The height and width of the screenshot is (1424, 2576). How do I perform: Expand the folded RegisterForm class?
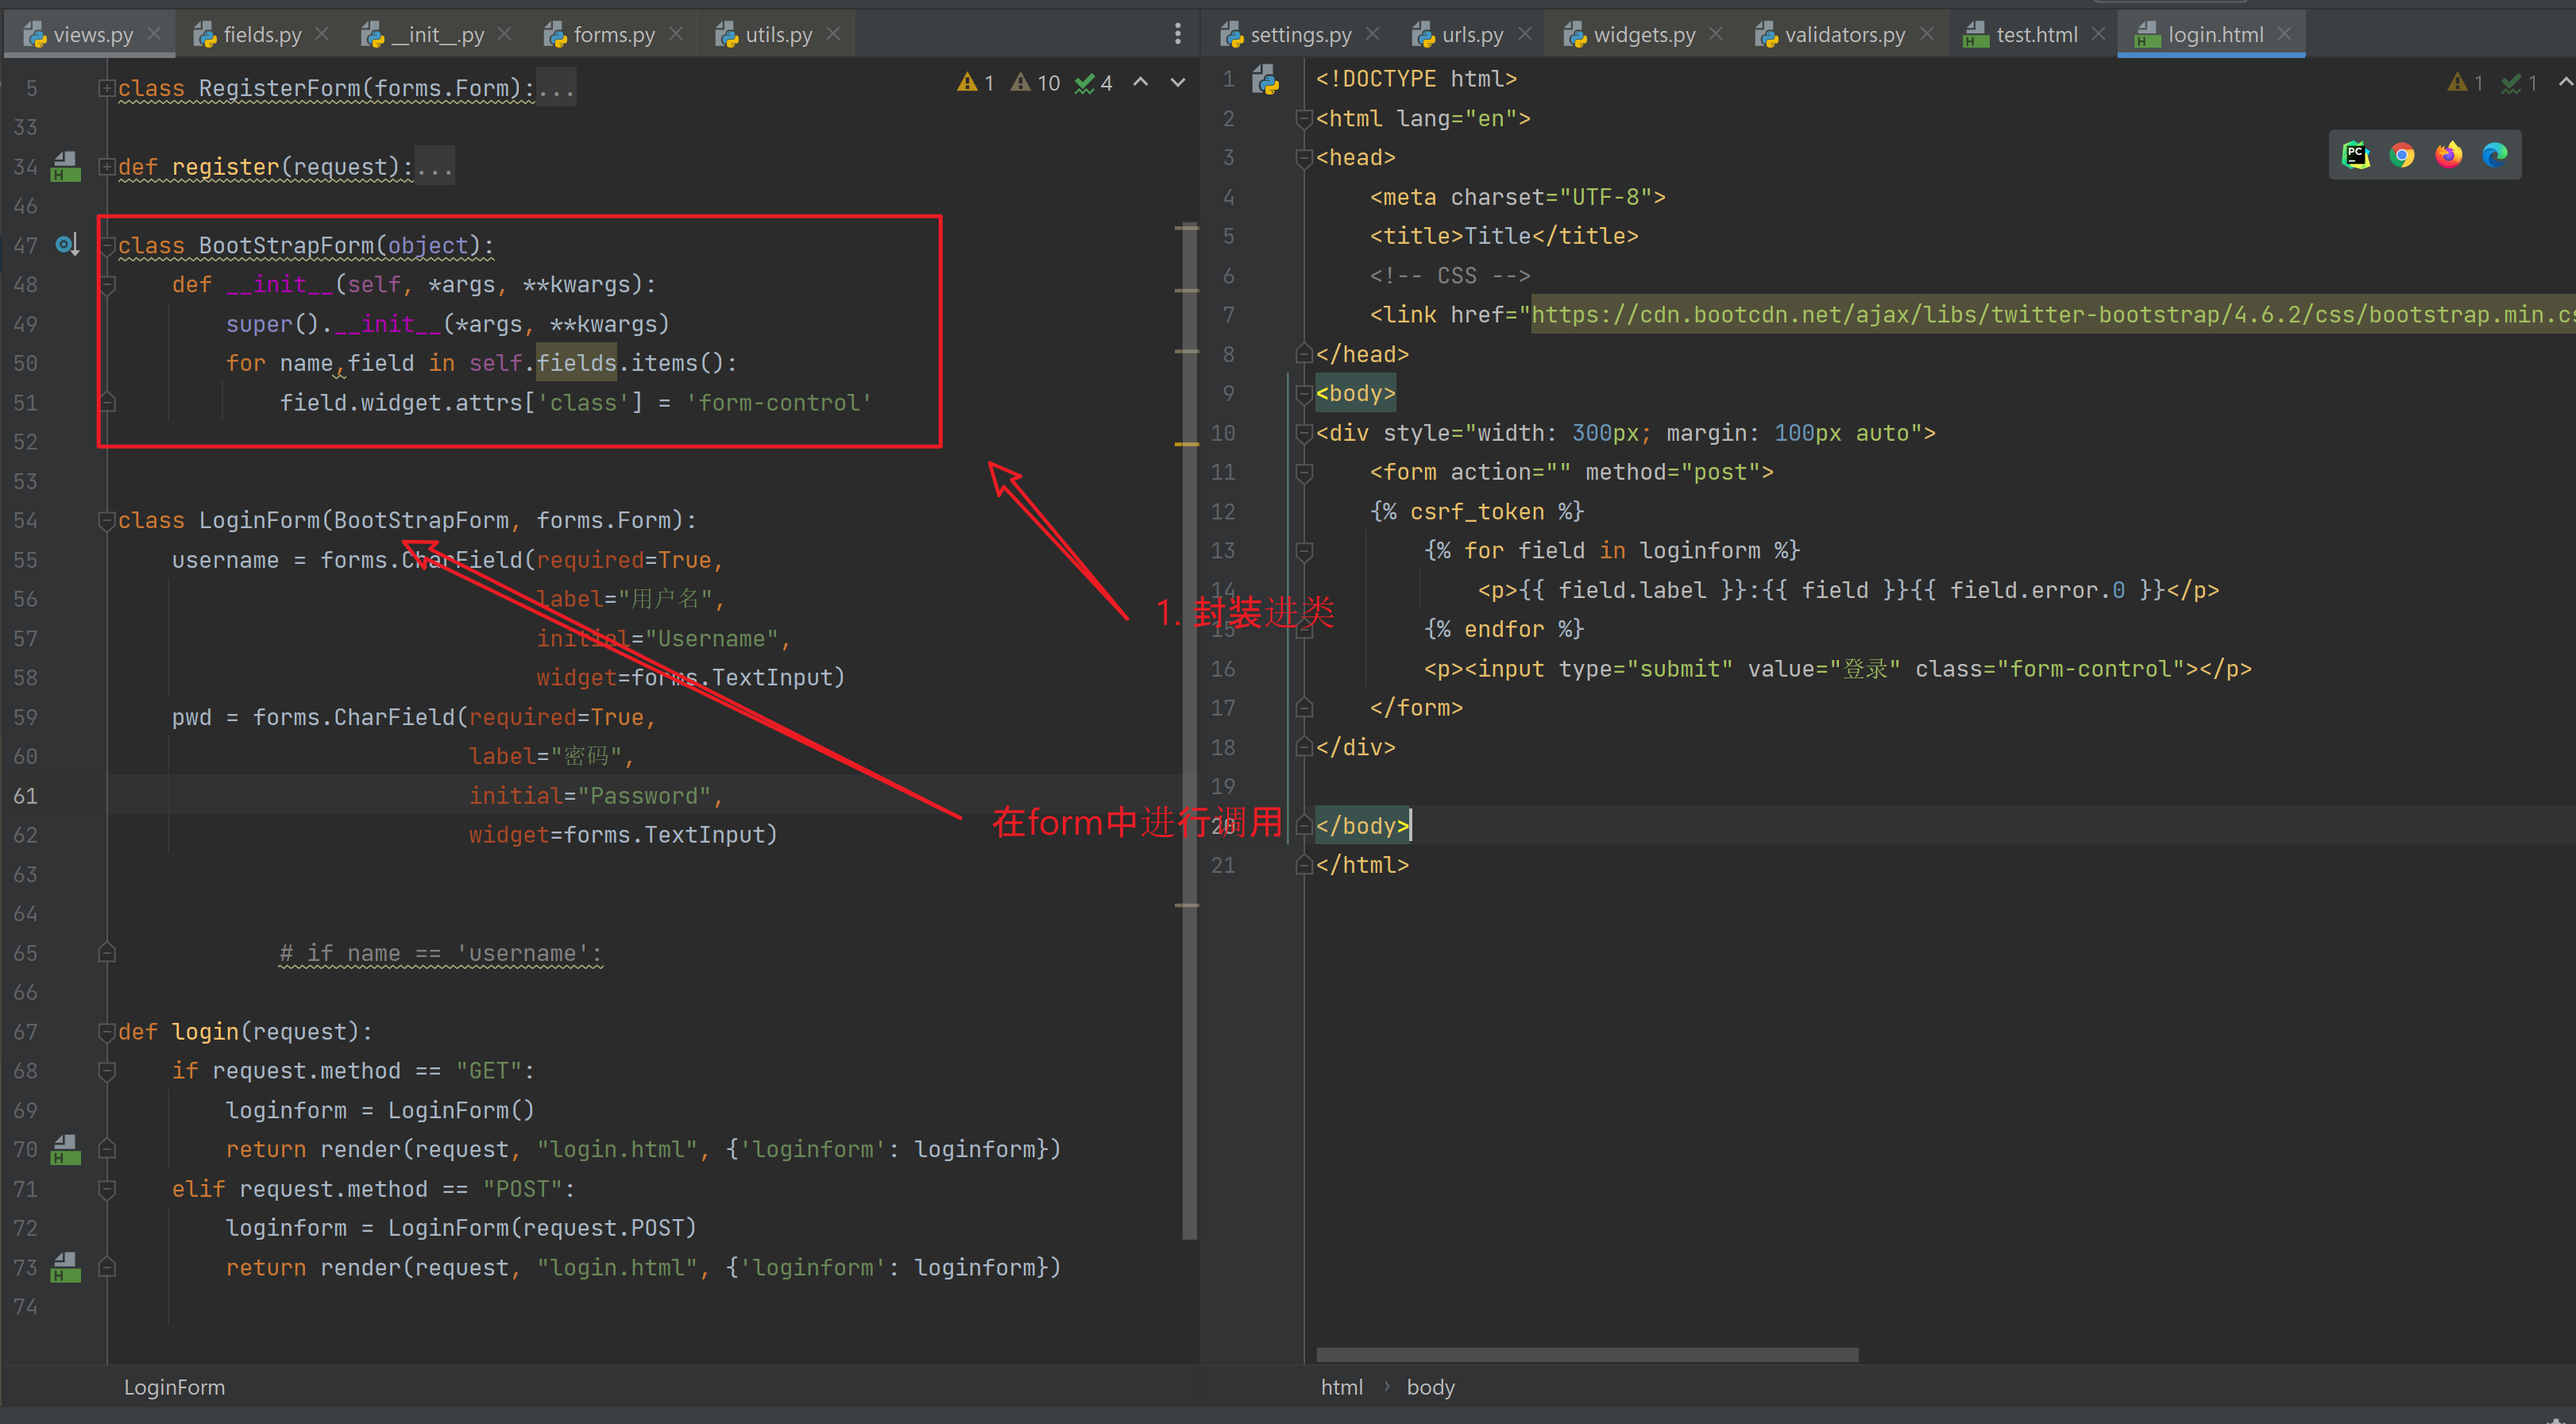pyautogui.click(x=106, y=88)
